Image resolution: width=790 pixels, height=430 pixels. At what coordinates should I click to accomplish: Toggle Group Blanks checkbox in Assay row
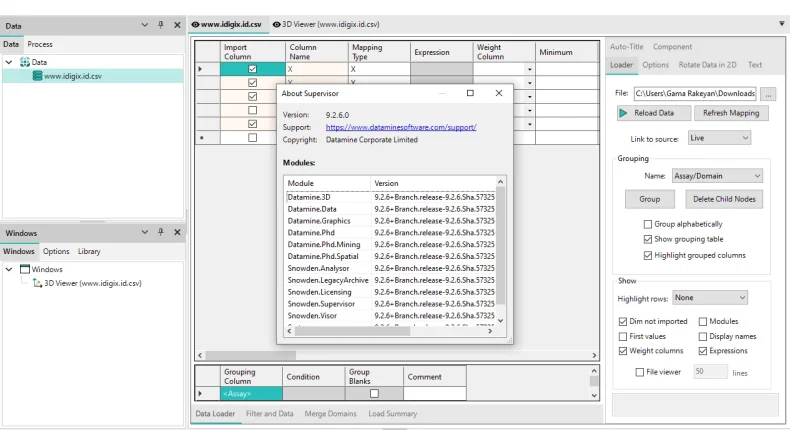click(374, 394)
